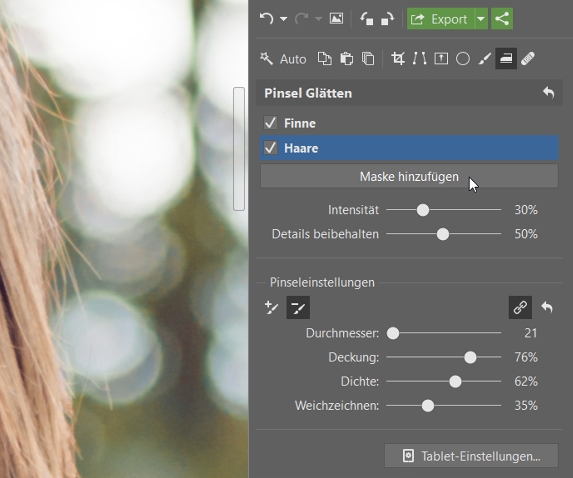Click the Weichzeichnen value 35%
This screenshot has height=478, width=573.
[x=526, y=406]
